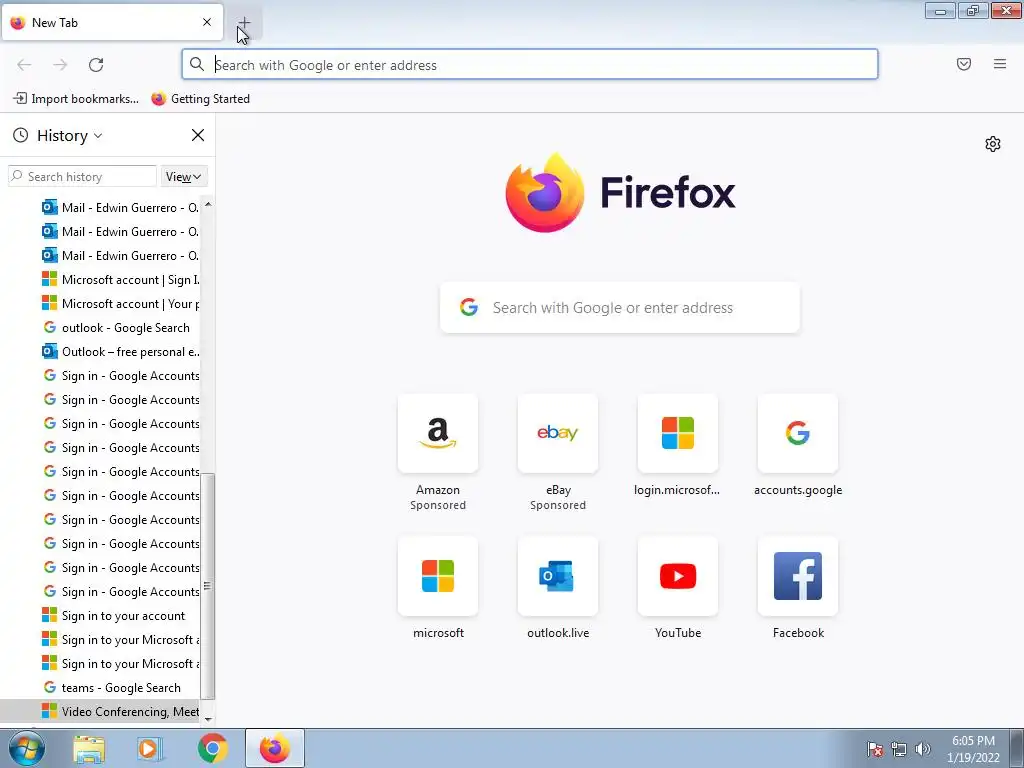Open Google Chrome from taskbar
The height and width of the screenshot is (768, 1024).
coord(212,748)
